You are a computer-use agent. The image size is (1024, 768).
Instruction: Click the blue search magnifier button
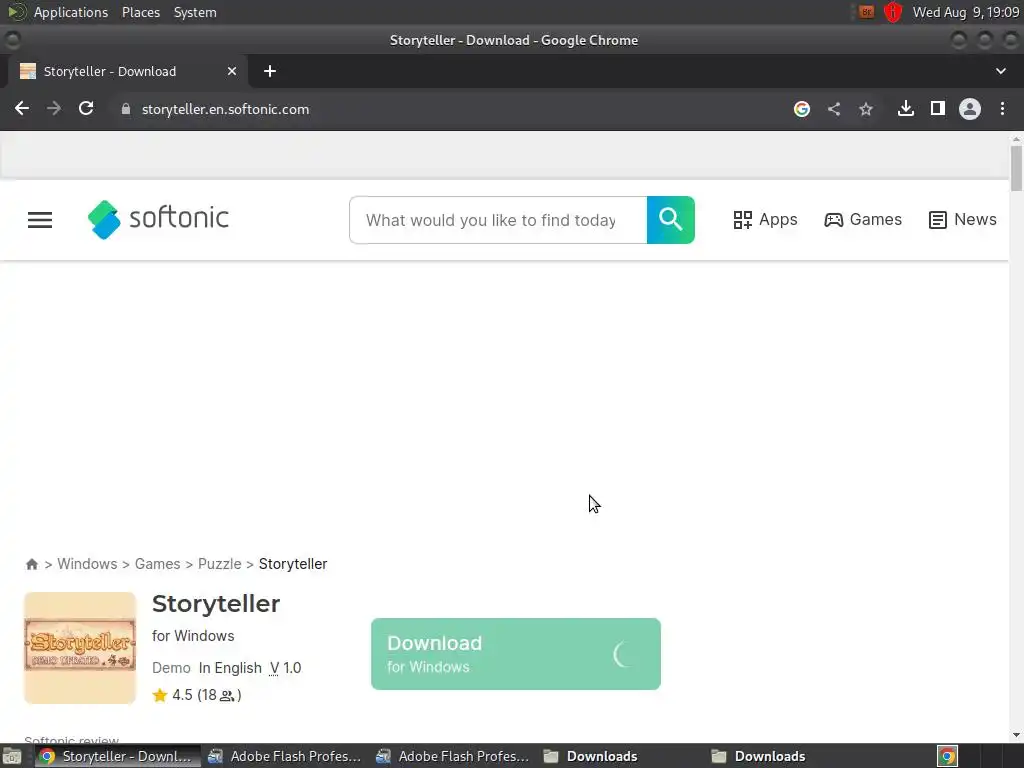pyautogui.click(x=671, y=220)
